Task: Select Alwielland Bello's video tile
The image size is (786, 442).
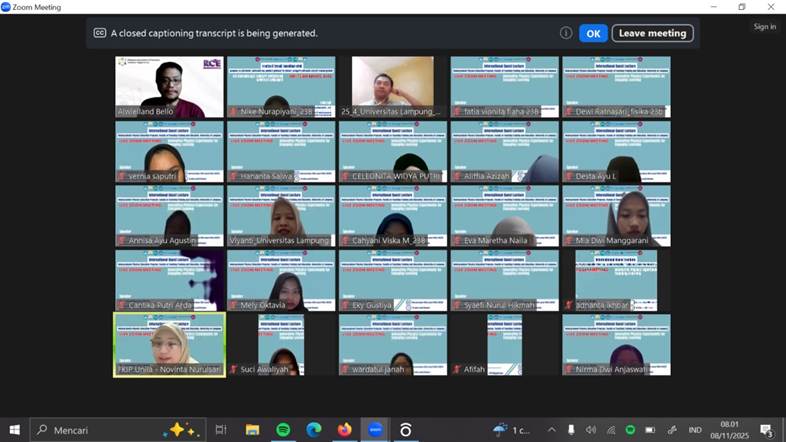Action: point(169,88)
